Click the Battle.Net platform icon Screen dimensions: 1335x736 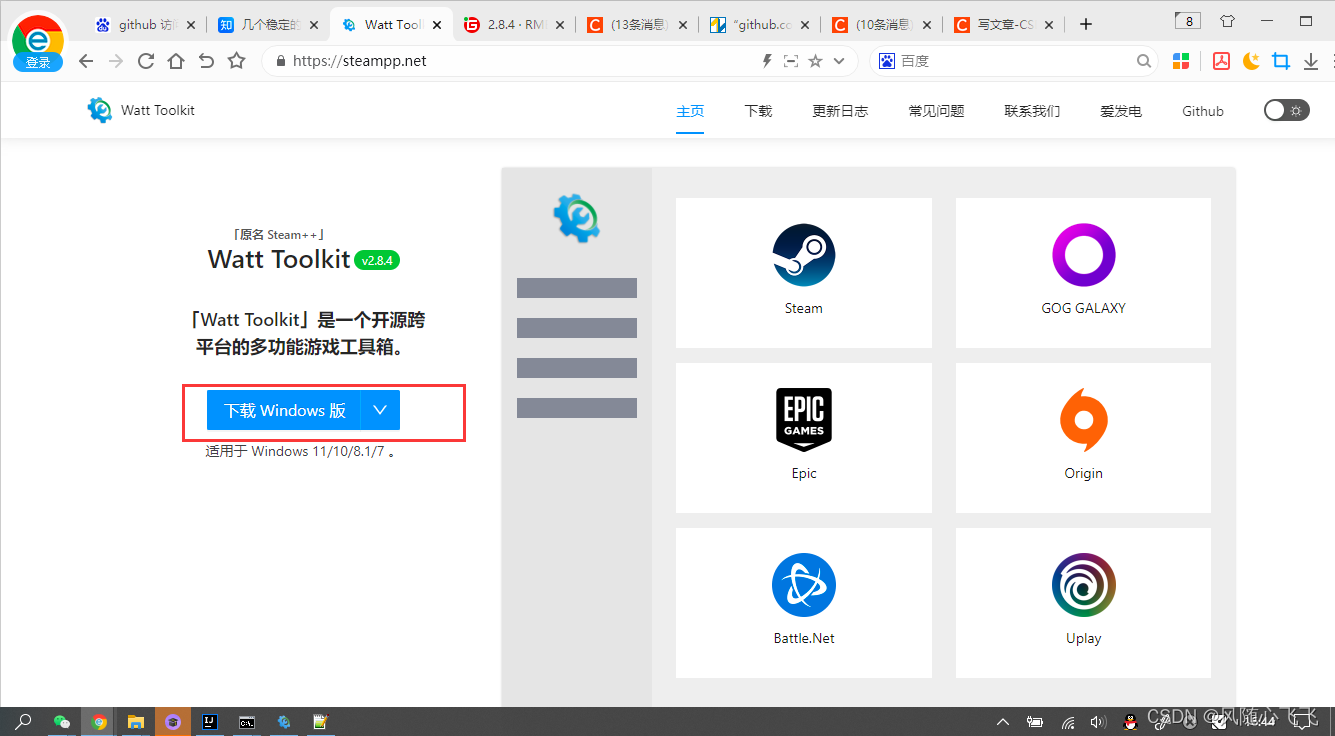(x=803, y=585)
